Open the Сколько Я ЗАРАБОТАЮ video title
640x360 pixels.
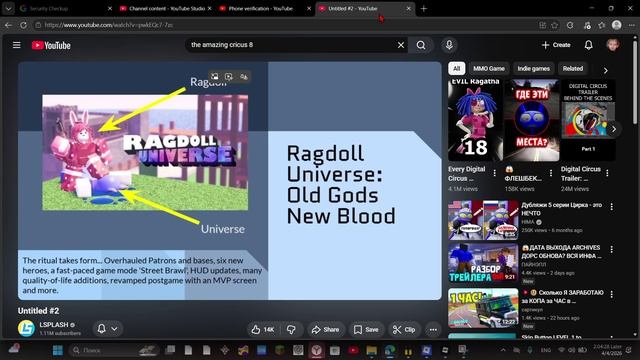coord(562,297)
